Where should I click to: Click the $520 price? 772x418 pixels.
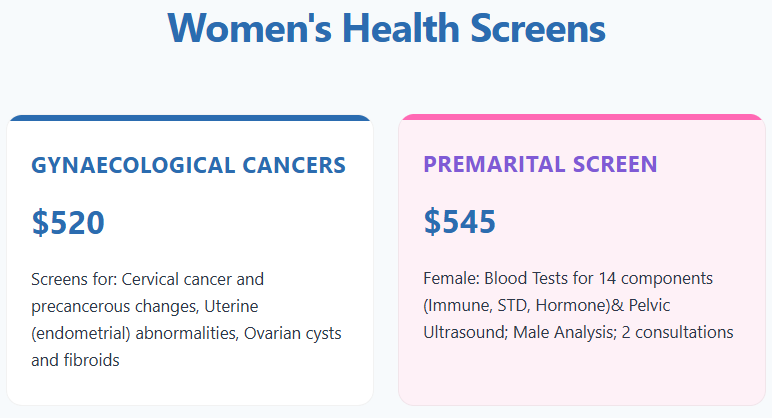point(68,222)
